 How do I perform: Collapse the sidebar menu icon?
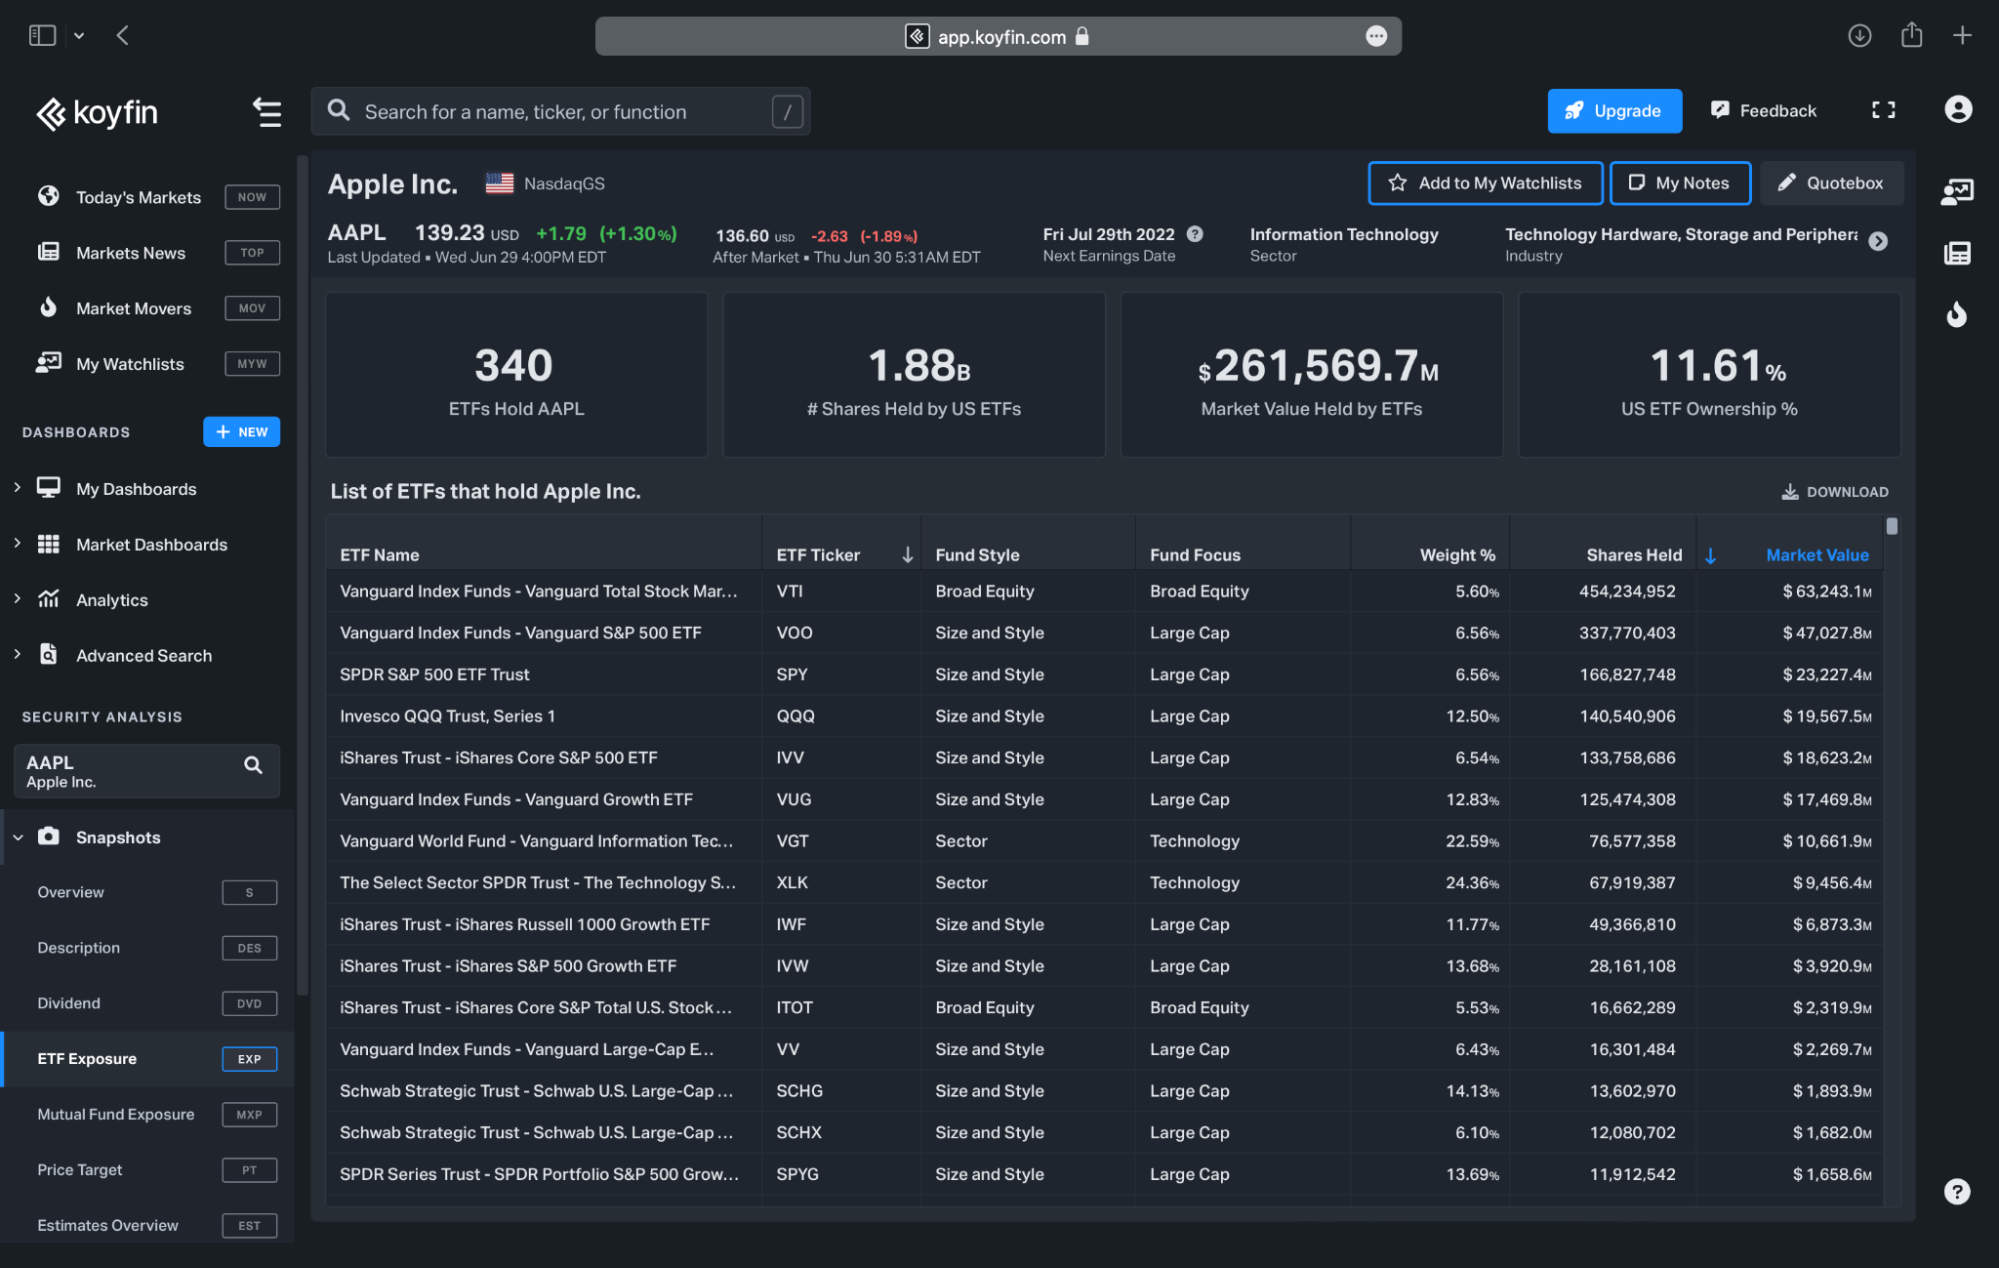[x=266, y=112]
